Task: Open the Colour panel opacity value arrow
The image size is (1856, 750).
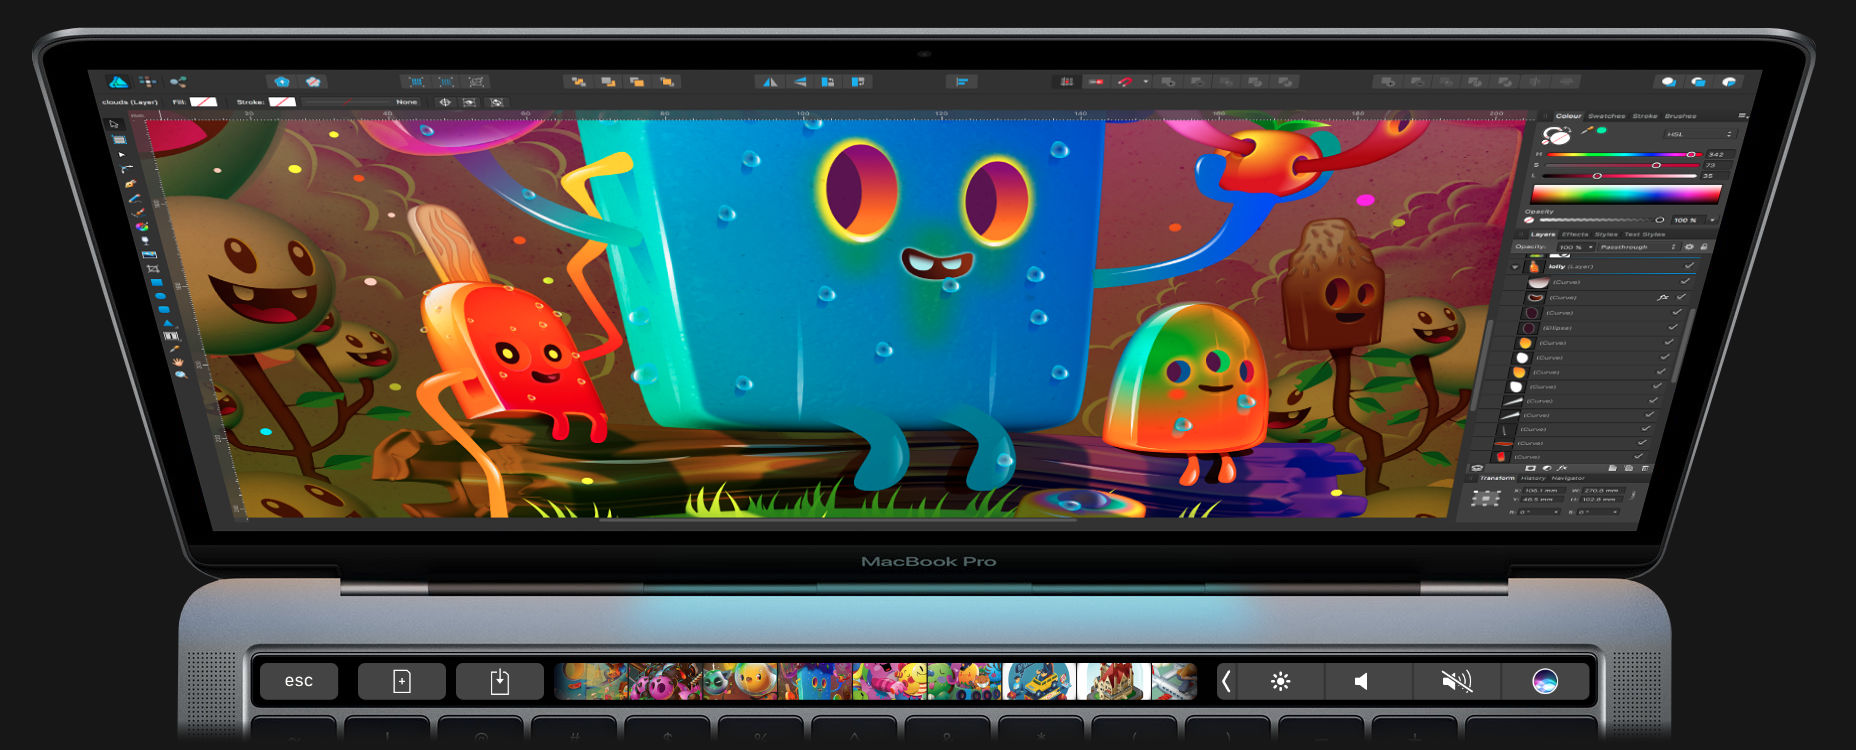Action: coord(1713,220)
